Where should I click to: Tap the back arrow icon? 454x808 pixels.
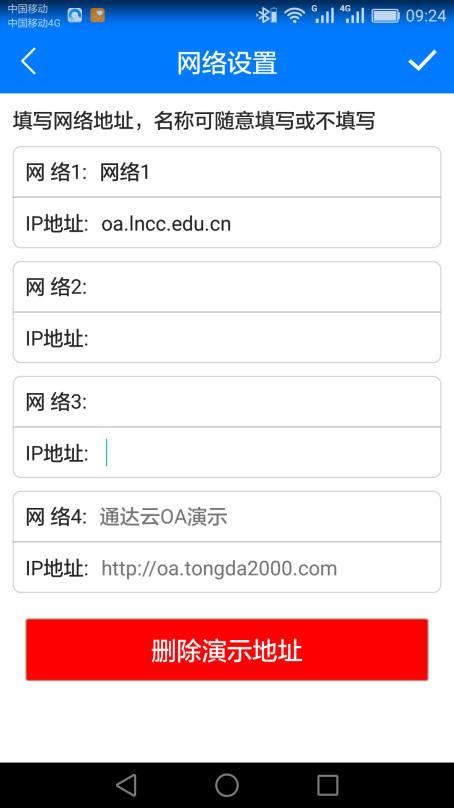(x=28, y=62)
